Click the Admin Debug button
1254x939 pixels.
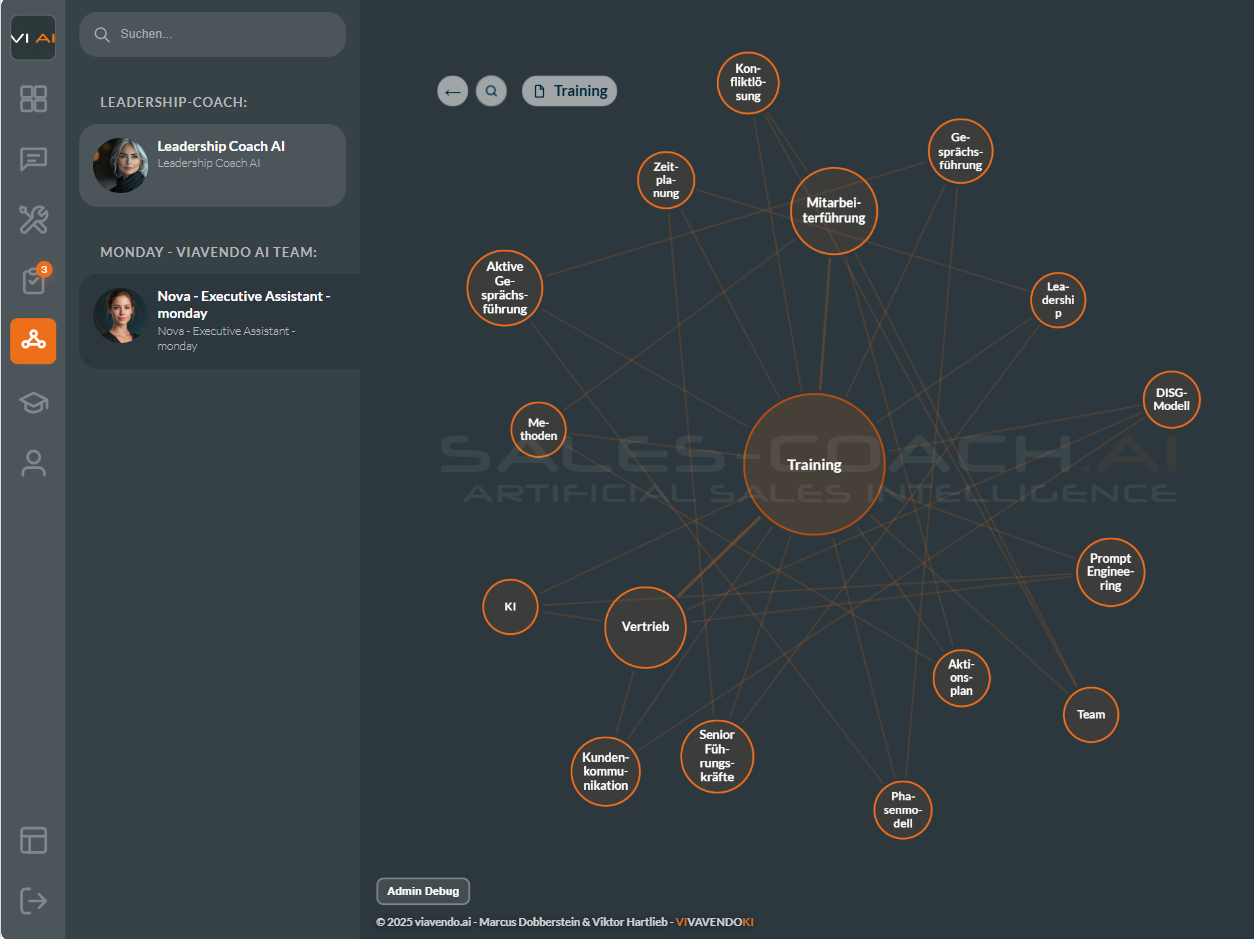422,891
